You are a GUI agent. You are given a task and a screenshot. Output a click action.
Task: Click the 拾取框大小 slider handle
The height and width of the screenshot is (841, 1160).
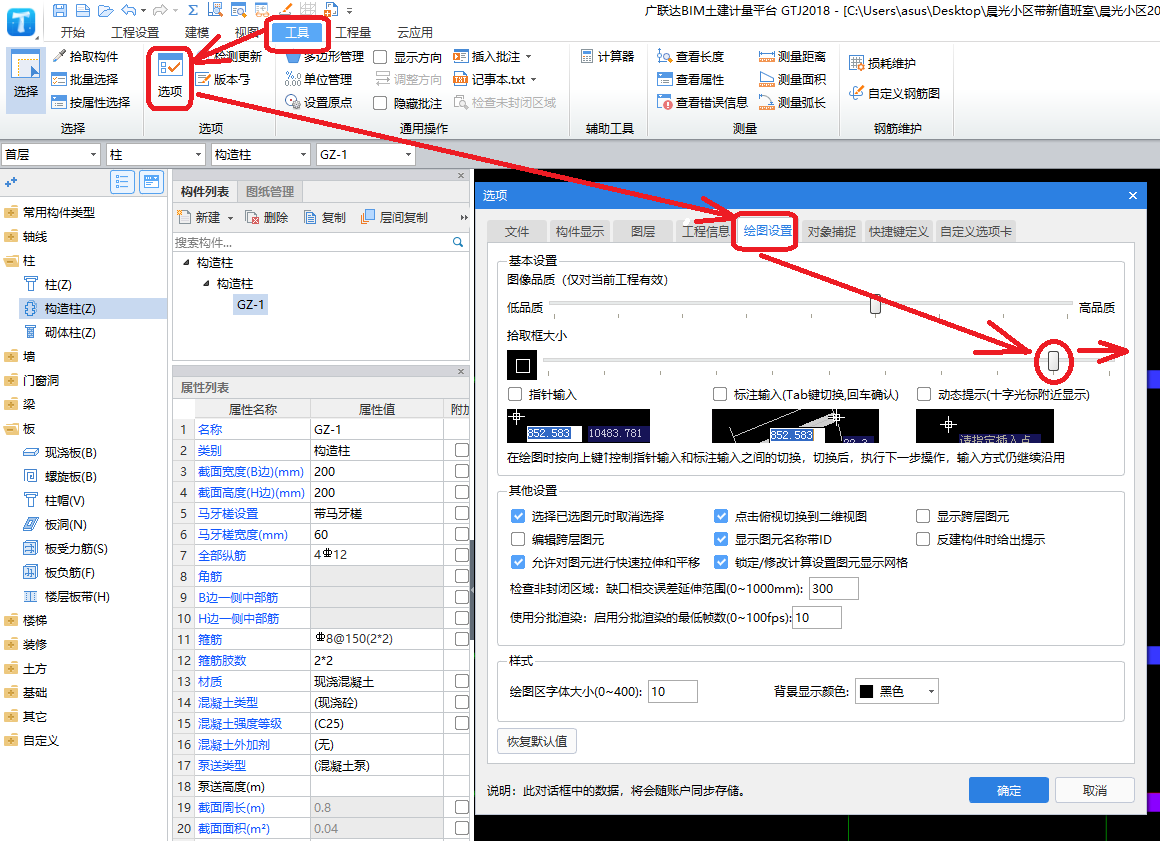click(1053, 360)
